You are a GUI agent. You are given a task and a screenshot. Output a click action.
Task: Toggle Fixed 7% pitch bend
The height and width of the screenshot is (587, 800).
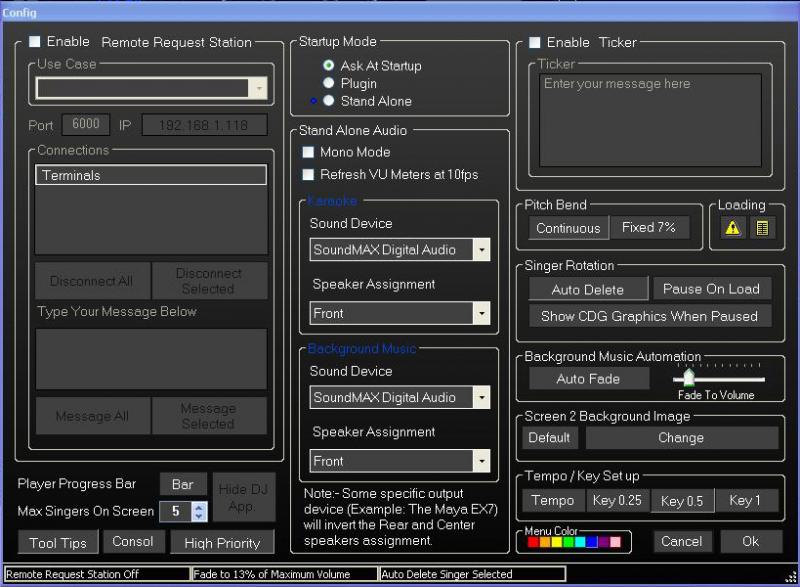pyautogui.click(x=649, y=227)
